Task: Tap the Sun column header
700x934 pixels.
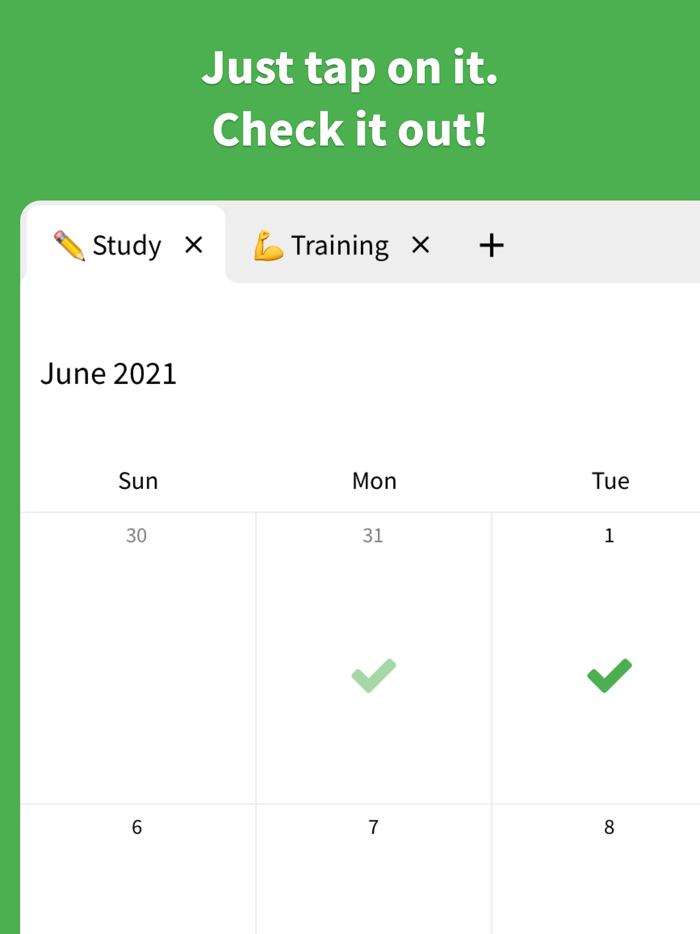Action: [x=137, y=480]
